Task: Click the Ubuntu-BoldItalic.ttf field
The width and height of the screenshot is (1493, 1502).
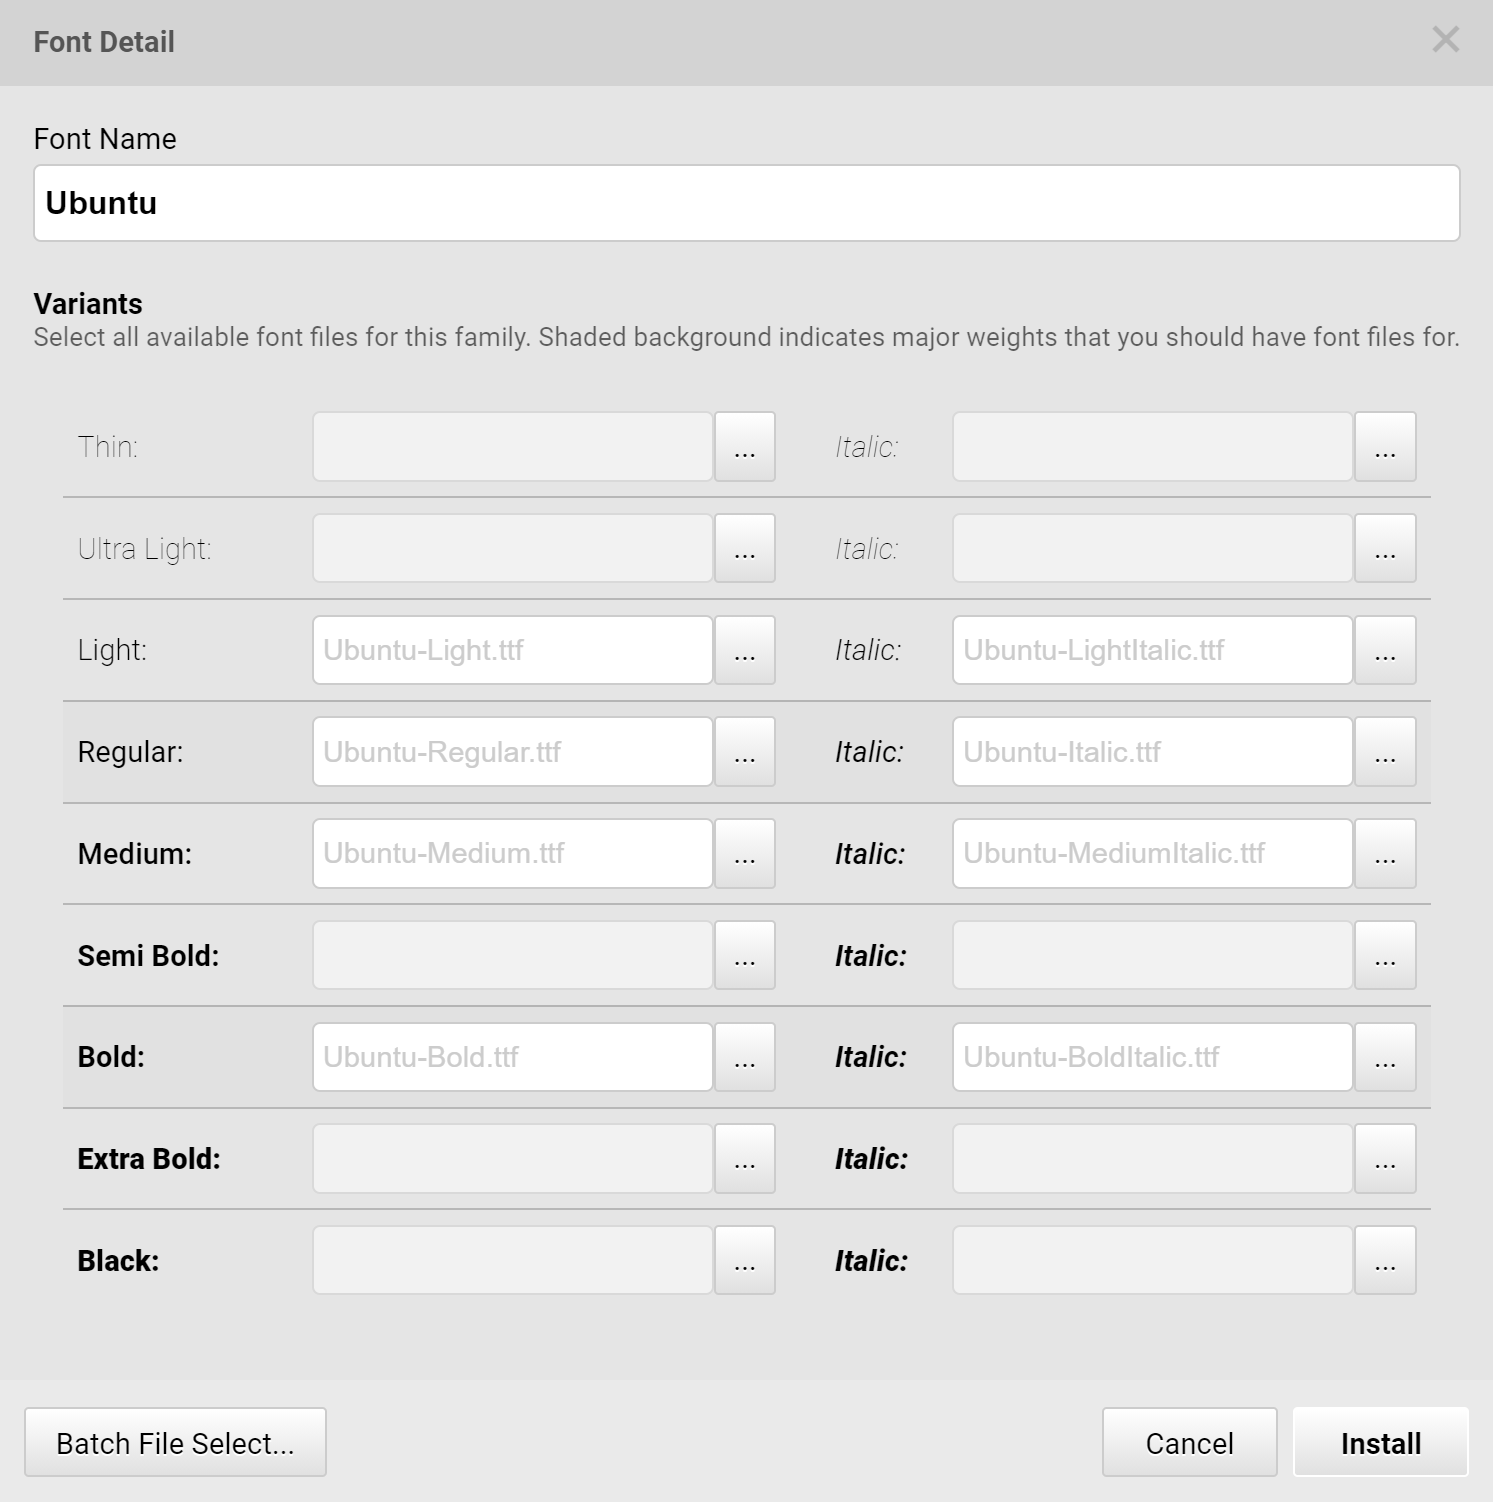Action: tap(1153, 1057)
